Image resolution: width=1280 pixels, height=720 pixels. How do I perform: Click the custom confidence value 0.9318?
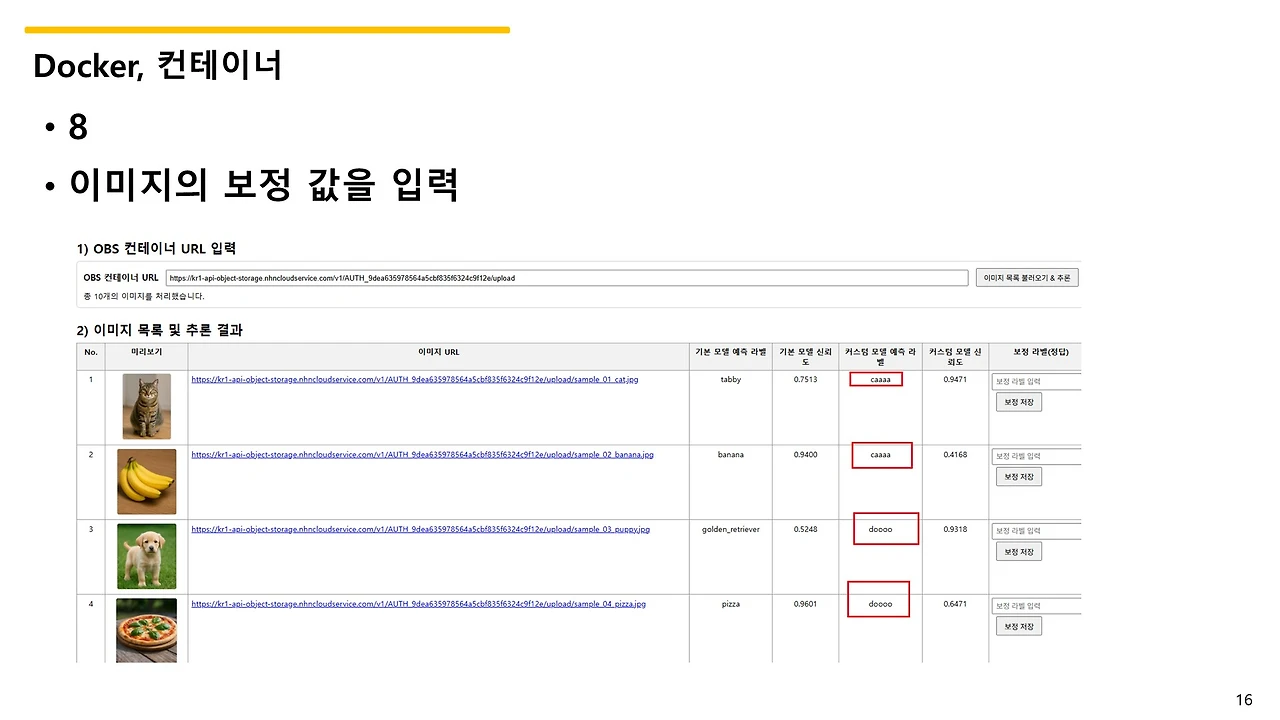click(x=955, y=530)
